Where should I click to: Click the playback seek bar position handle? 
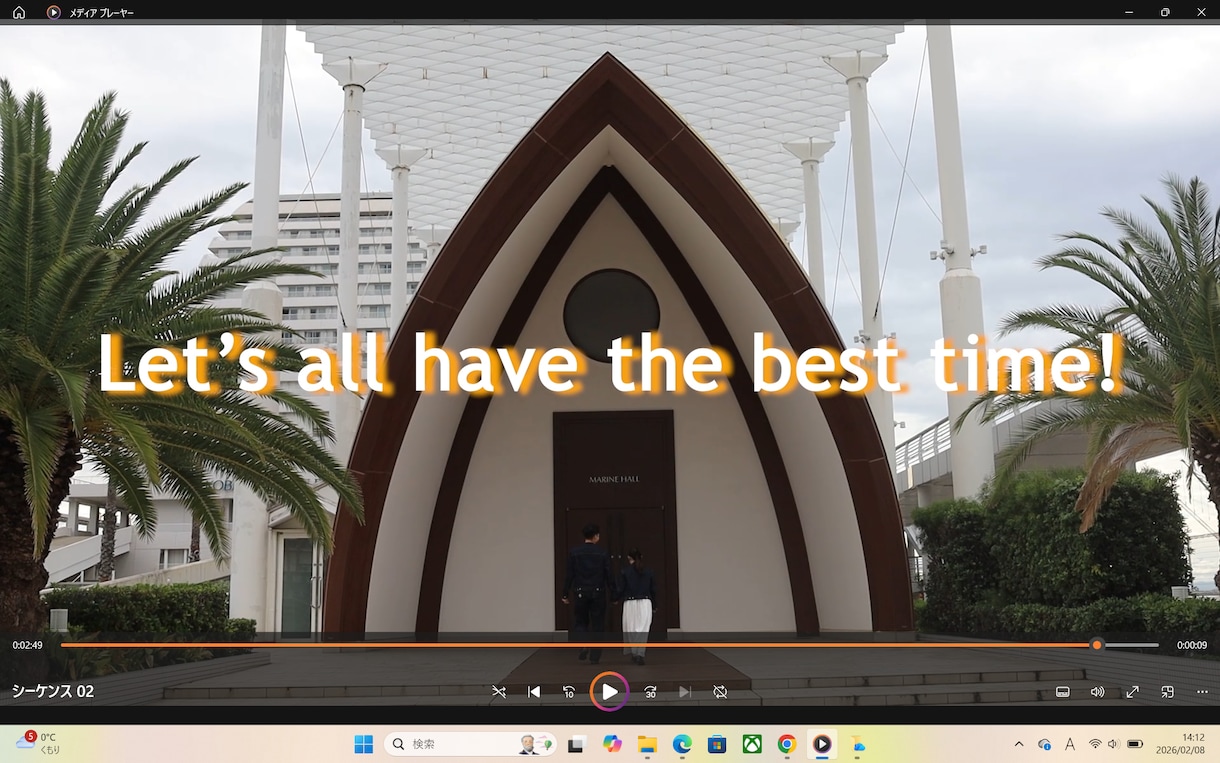tap(1097, 645)
